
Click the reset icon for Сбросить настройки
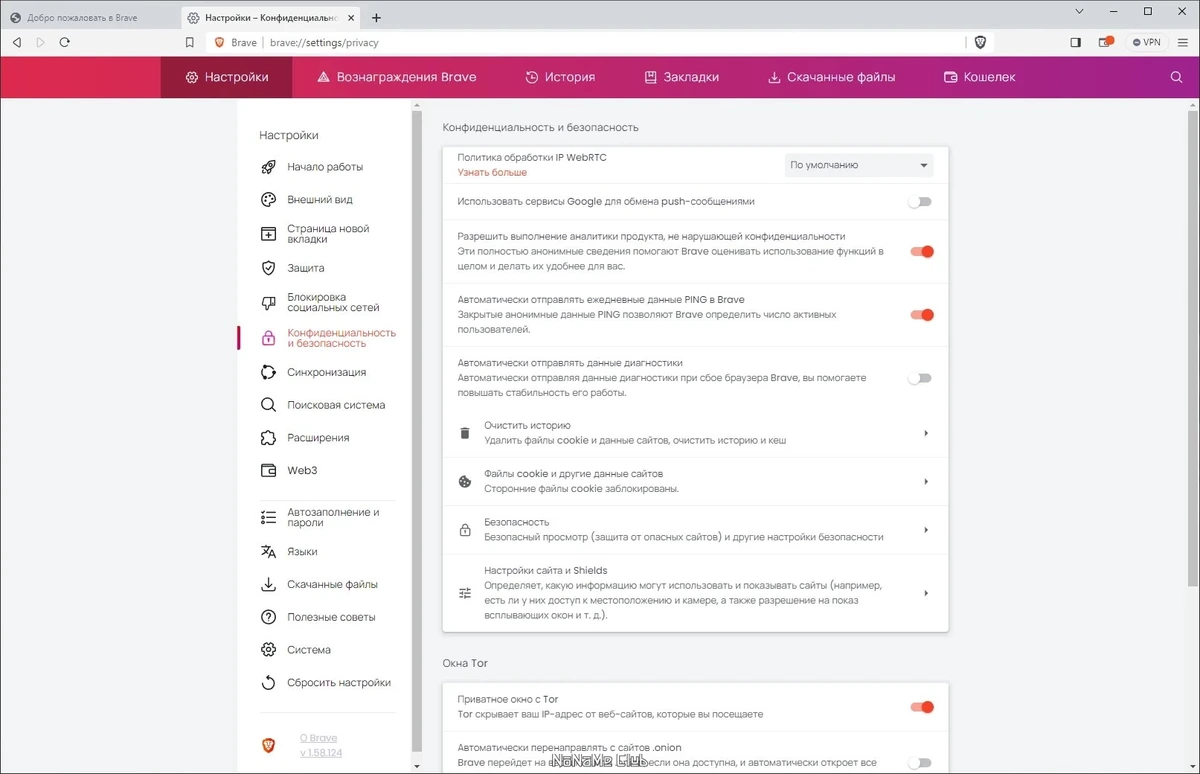(268, 683)
